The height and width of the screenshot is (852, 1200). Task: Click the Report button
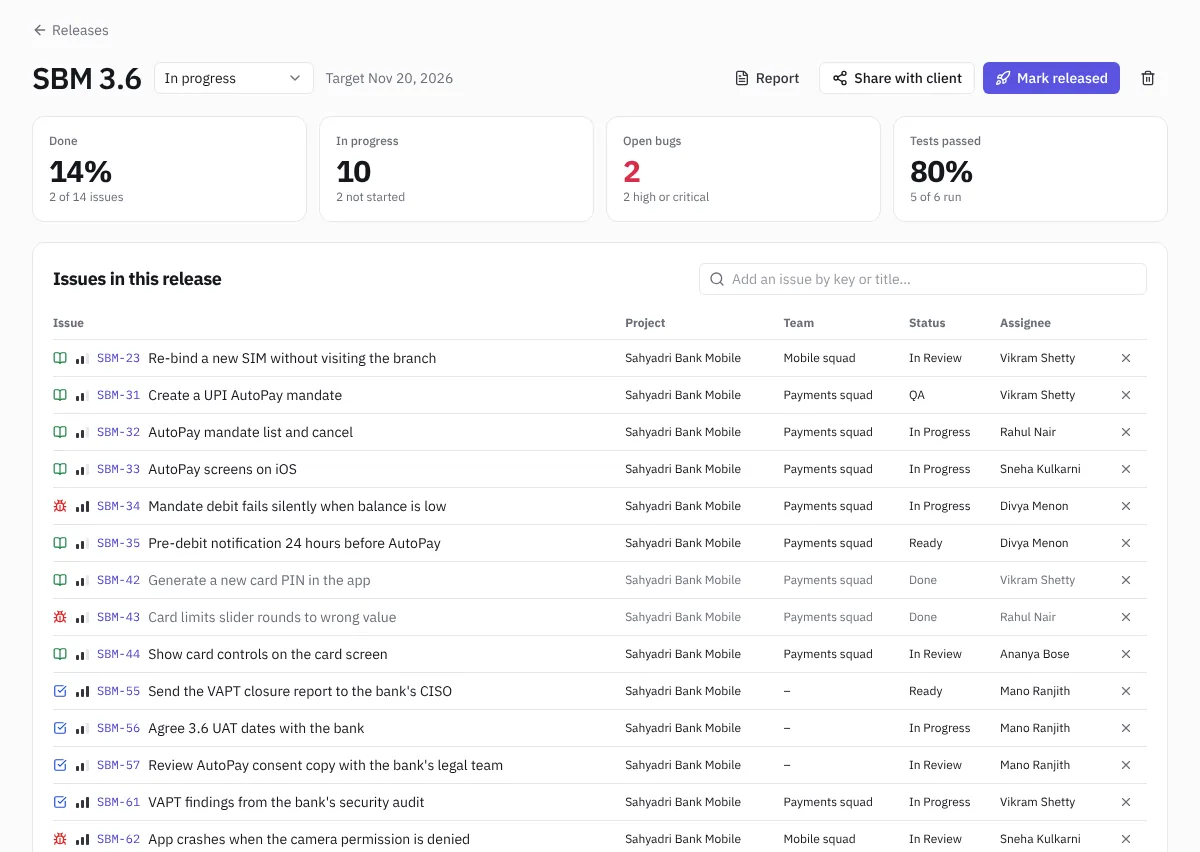767,78
